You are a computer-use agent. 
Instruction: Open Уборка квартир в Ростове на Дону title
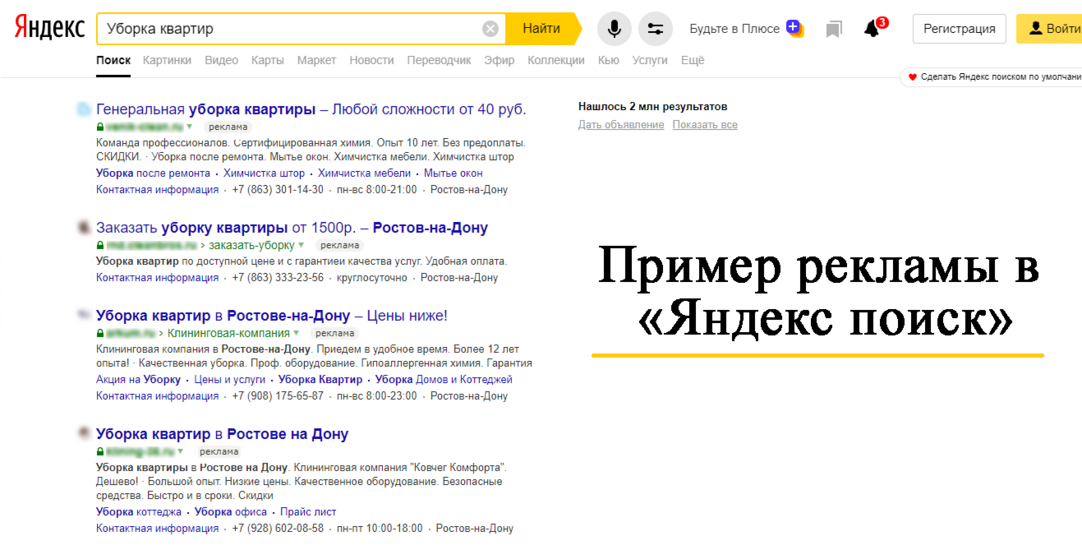click(222, 433)
